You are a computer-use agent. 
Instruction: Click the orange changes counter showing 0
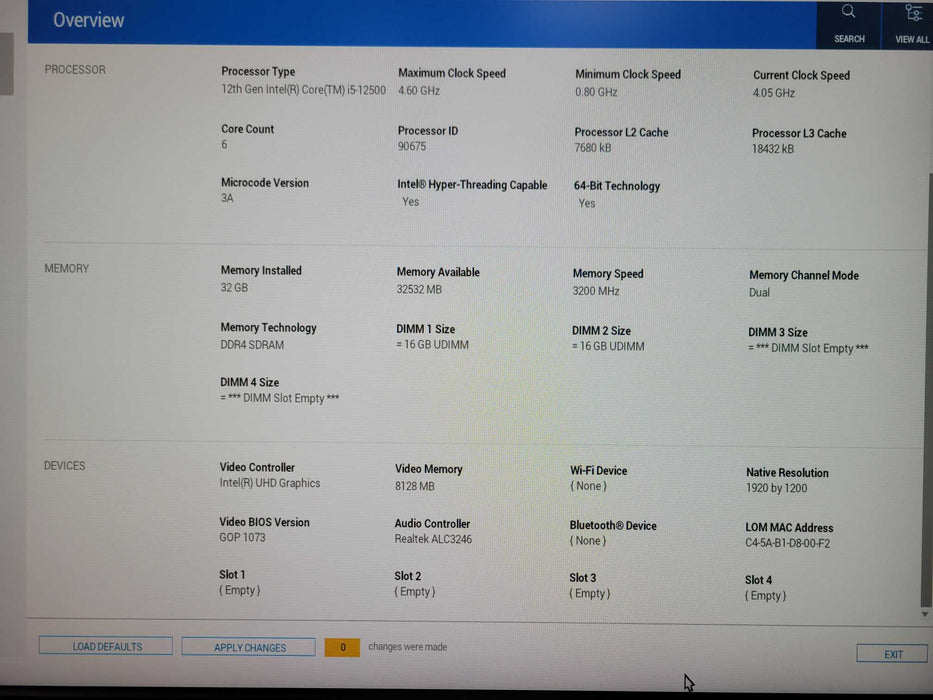click(342, 648)
